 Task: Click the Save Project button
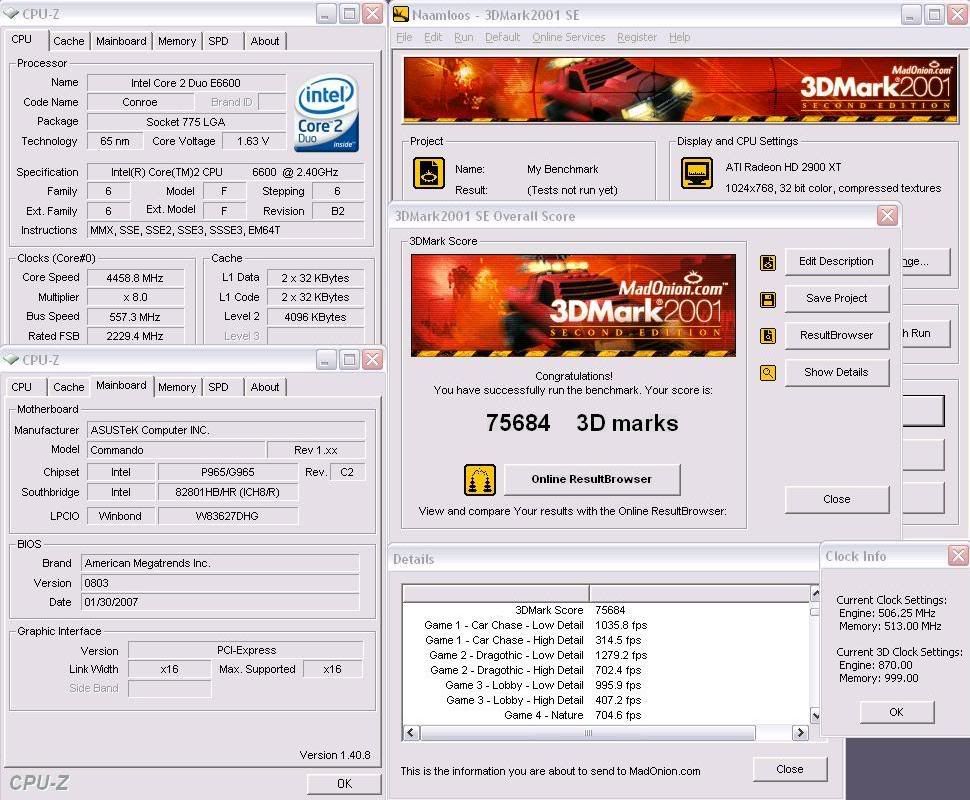(836, 299)
